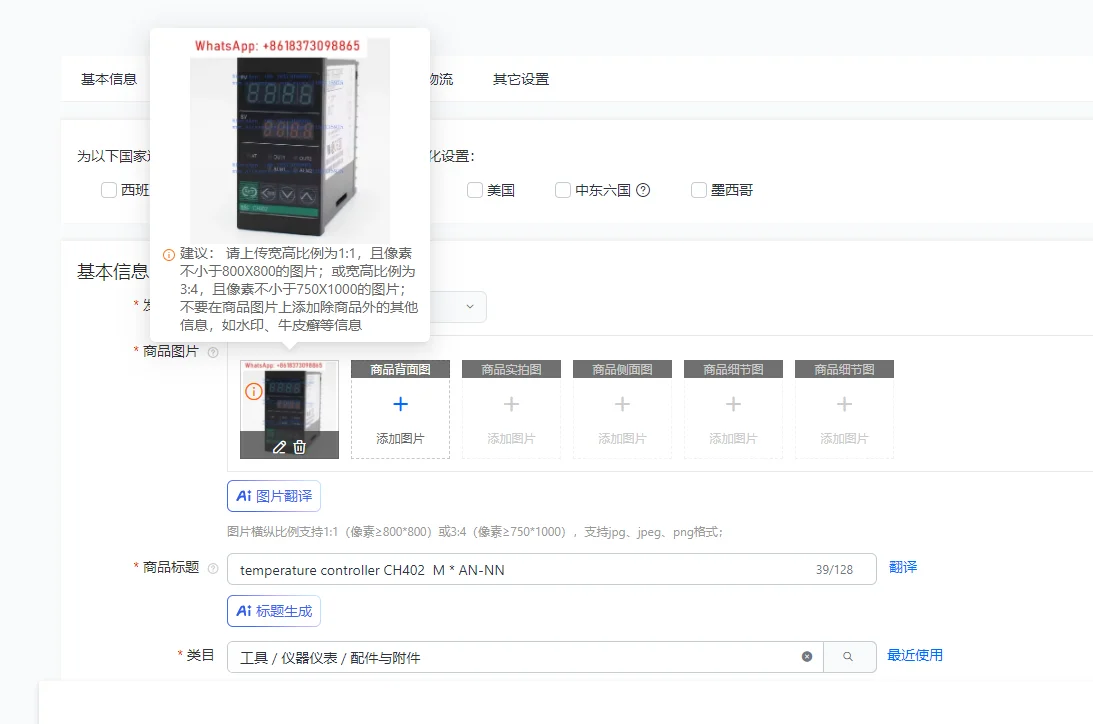Click the search icon in the 类目 field
Image resolution: width=1093 pixels, height=724 pixels.
(x=848, y=656)
